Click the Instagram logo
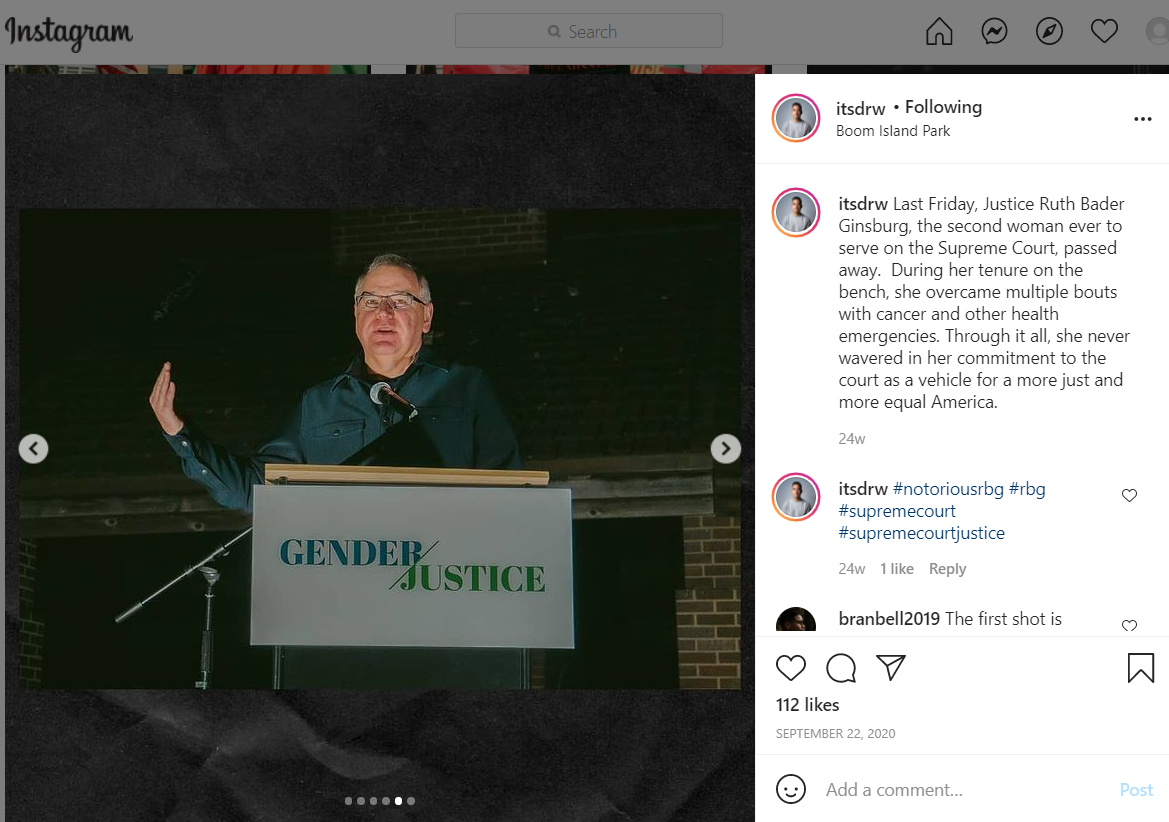 tap(69, 33)
